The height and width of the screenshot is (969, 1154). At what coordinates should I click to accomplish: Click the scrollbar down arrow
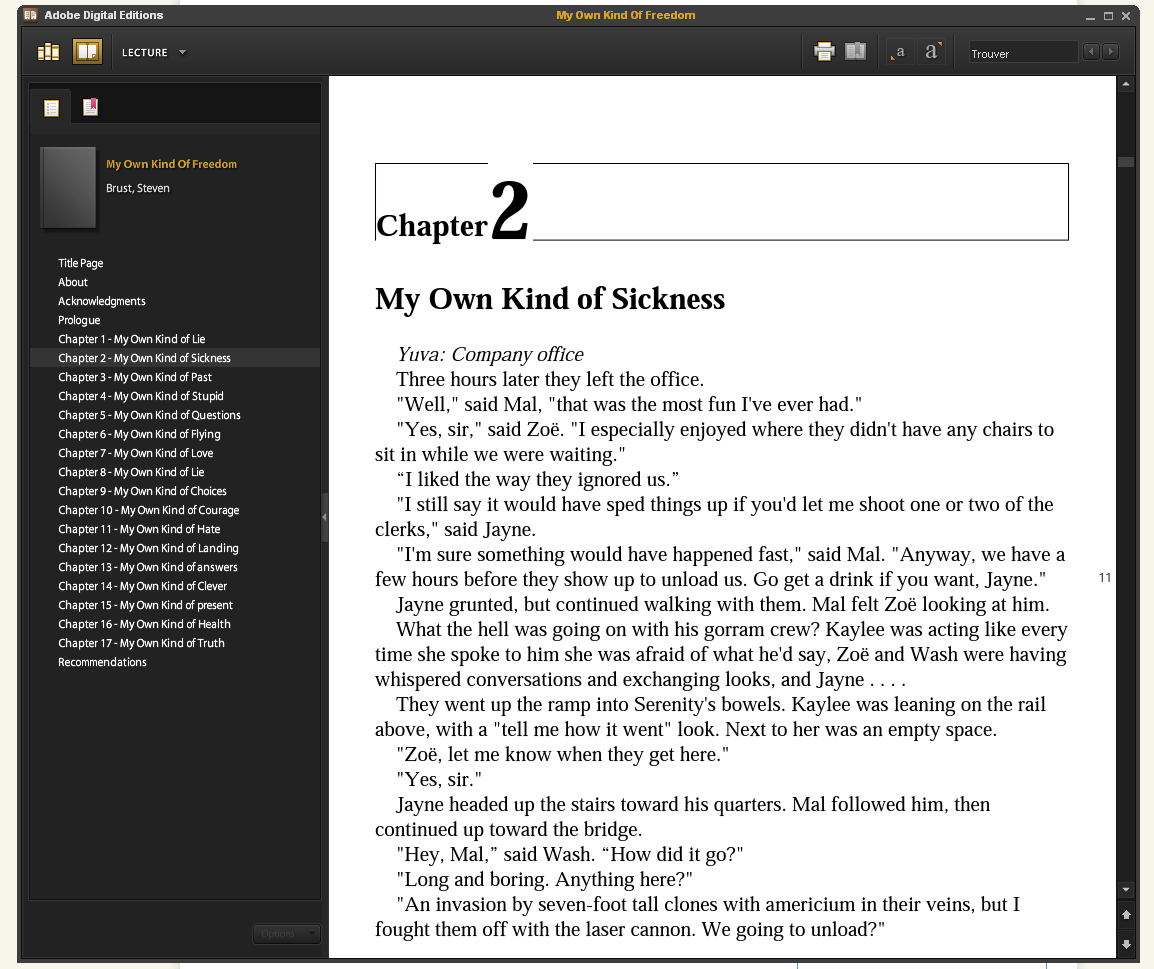coord(1126,890)
